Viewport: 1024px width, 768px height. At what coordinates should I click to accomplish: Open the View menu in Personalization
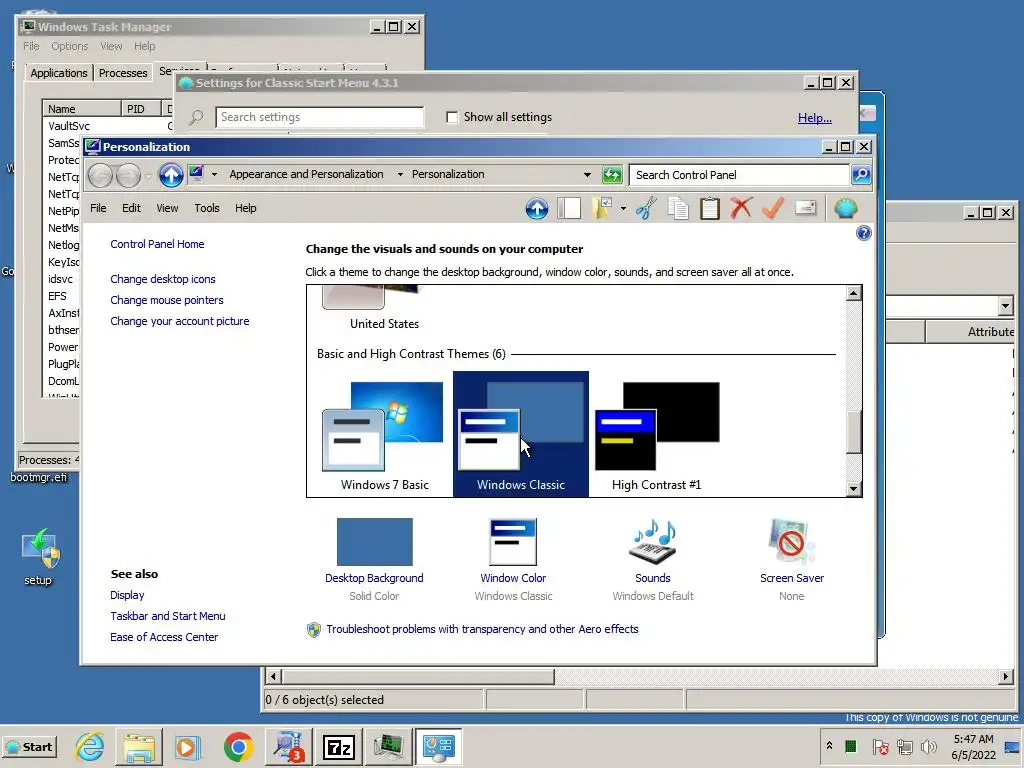coord(167,208)
